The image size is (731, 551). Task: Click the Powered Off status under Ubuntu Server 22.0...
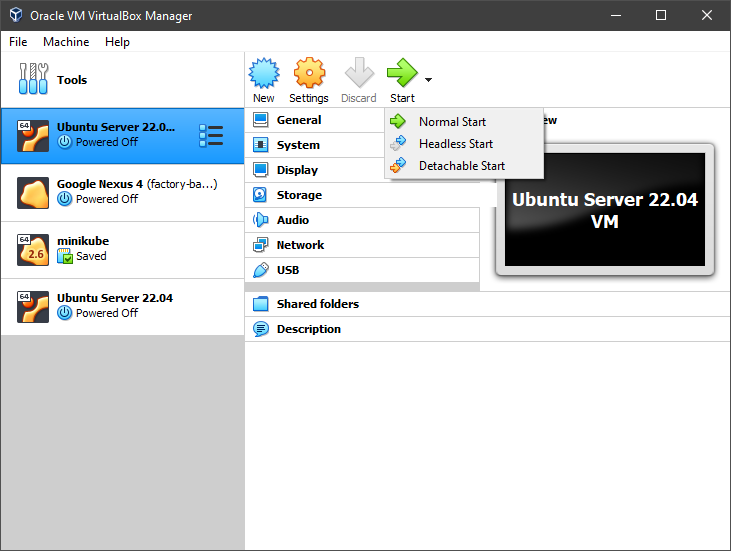(x=107, y=142)
